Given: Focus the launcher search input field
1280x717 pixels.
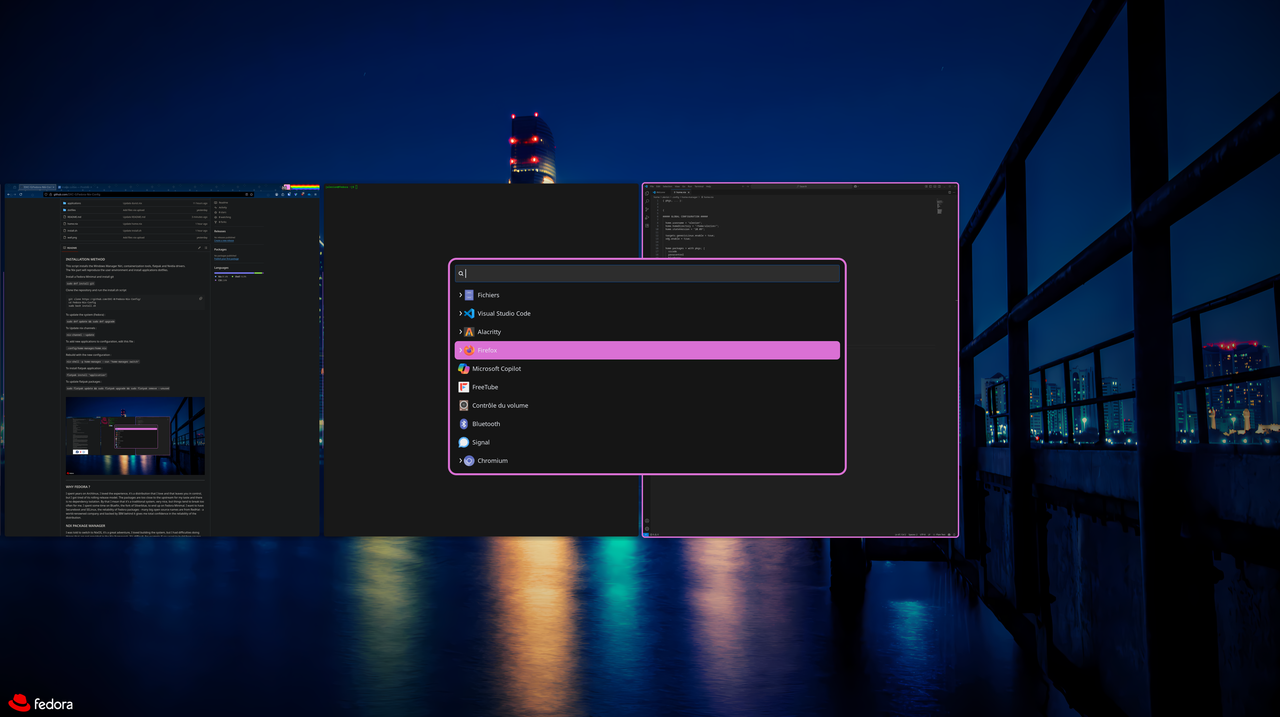Looking at the screenshot, I should (647, 273).
